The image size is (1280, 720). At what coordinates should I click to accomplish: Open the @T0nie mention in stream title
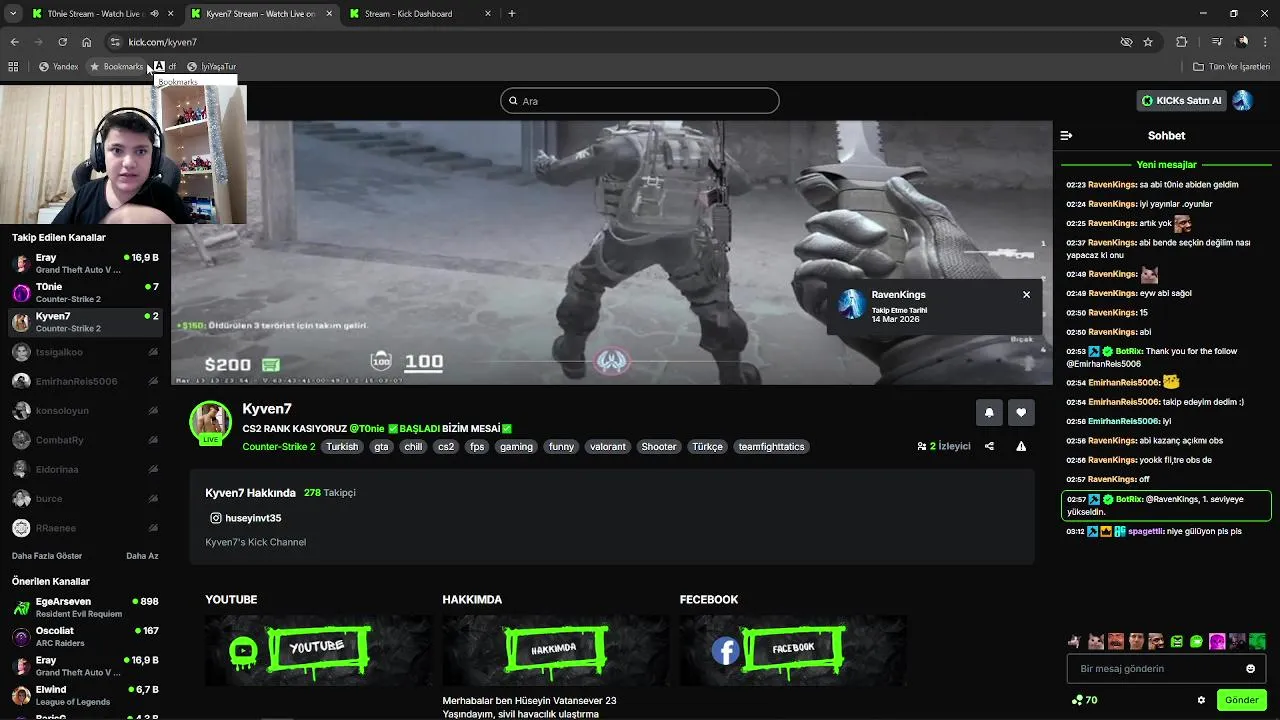click(367, 429)
